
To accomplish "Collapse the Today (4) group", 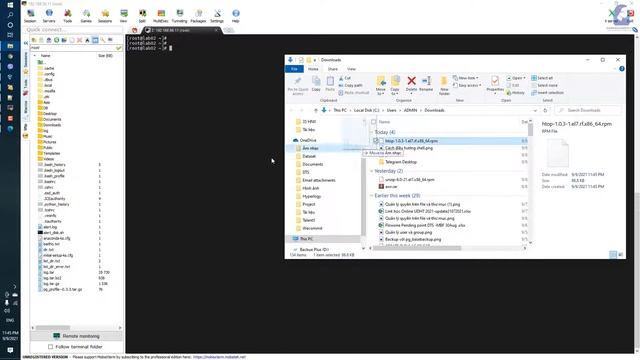I will [x=371, y=132].
